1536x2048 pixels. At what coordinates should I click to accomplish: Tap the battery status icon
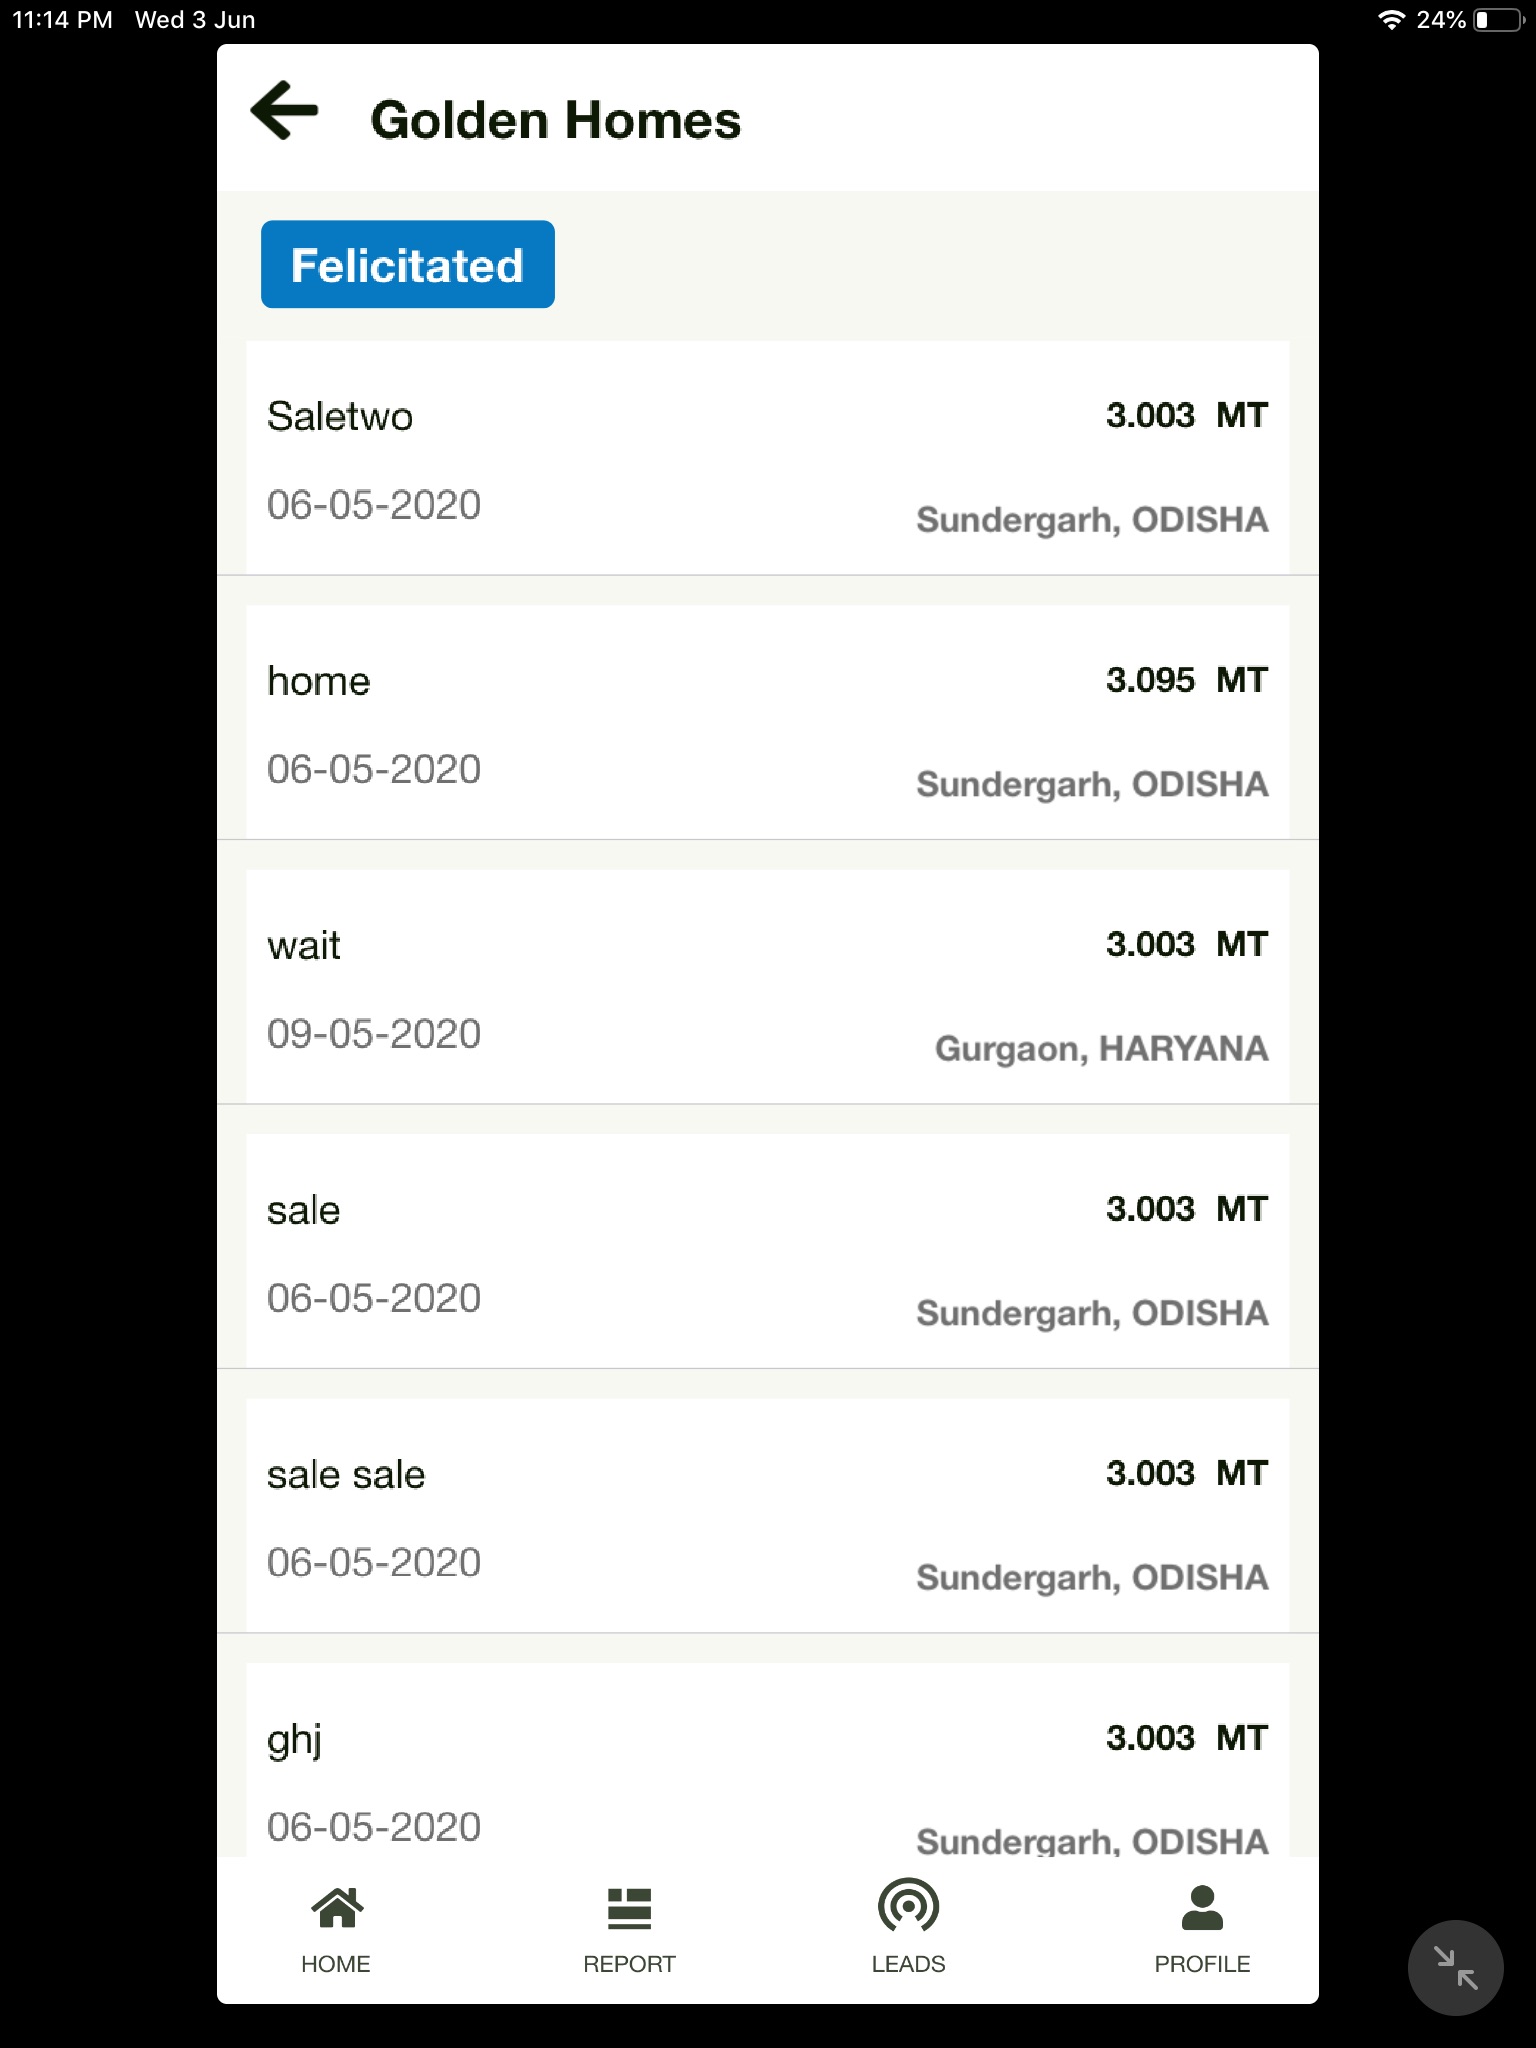click(1498, 20)
